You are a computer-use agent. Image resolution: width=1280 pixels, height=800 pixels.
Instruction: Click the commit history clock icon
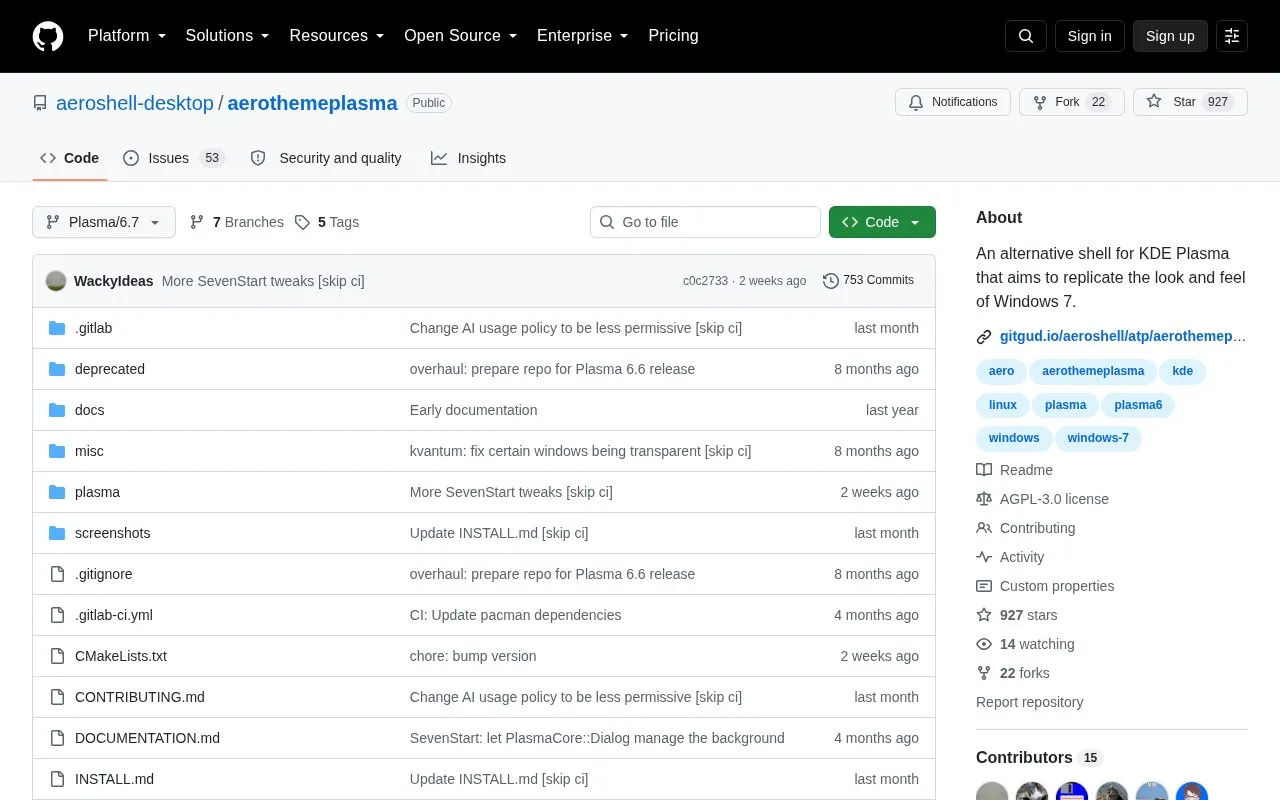(x=830, y=281)
